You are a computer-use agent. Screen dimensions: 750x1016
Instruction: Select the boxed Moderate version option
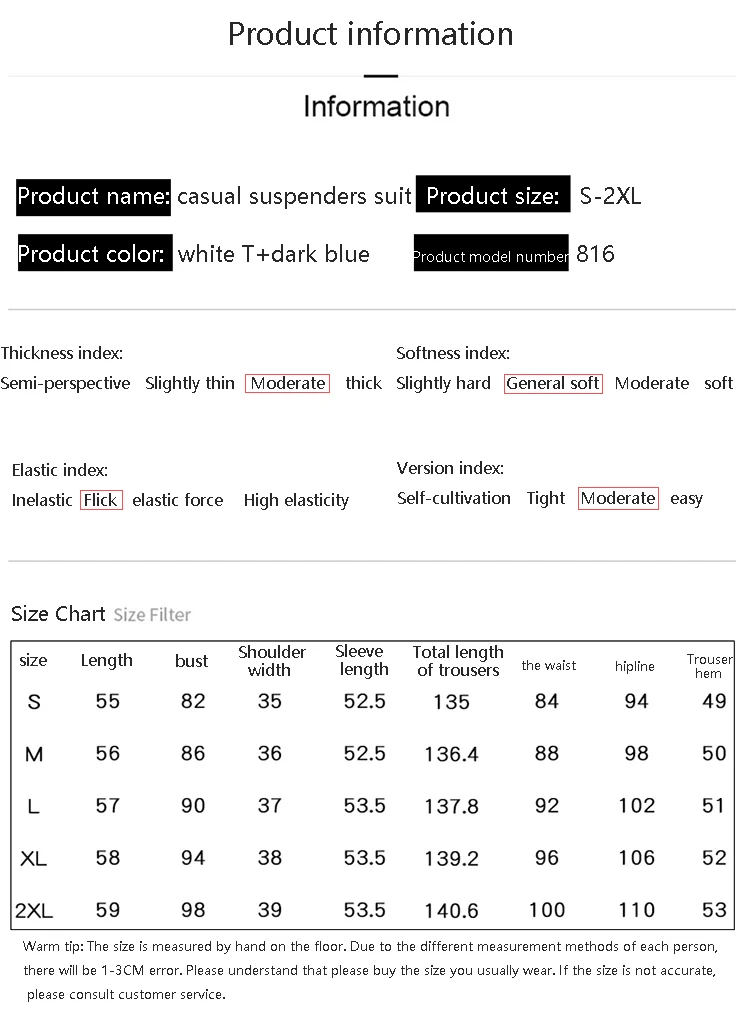pyautogui.click(x=618, y=498)
